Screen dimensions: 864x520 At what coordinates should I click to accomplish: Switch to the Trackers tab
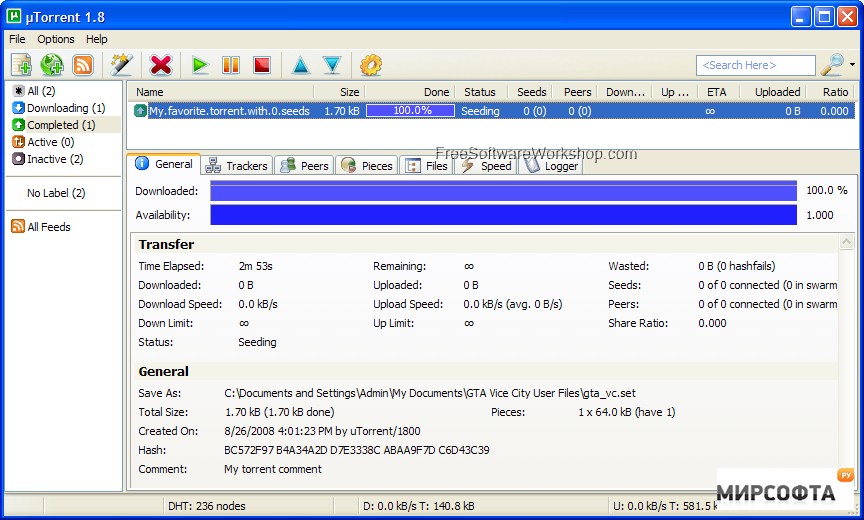237,166
